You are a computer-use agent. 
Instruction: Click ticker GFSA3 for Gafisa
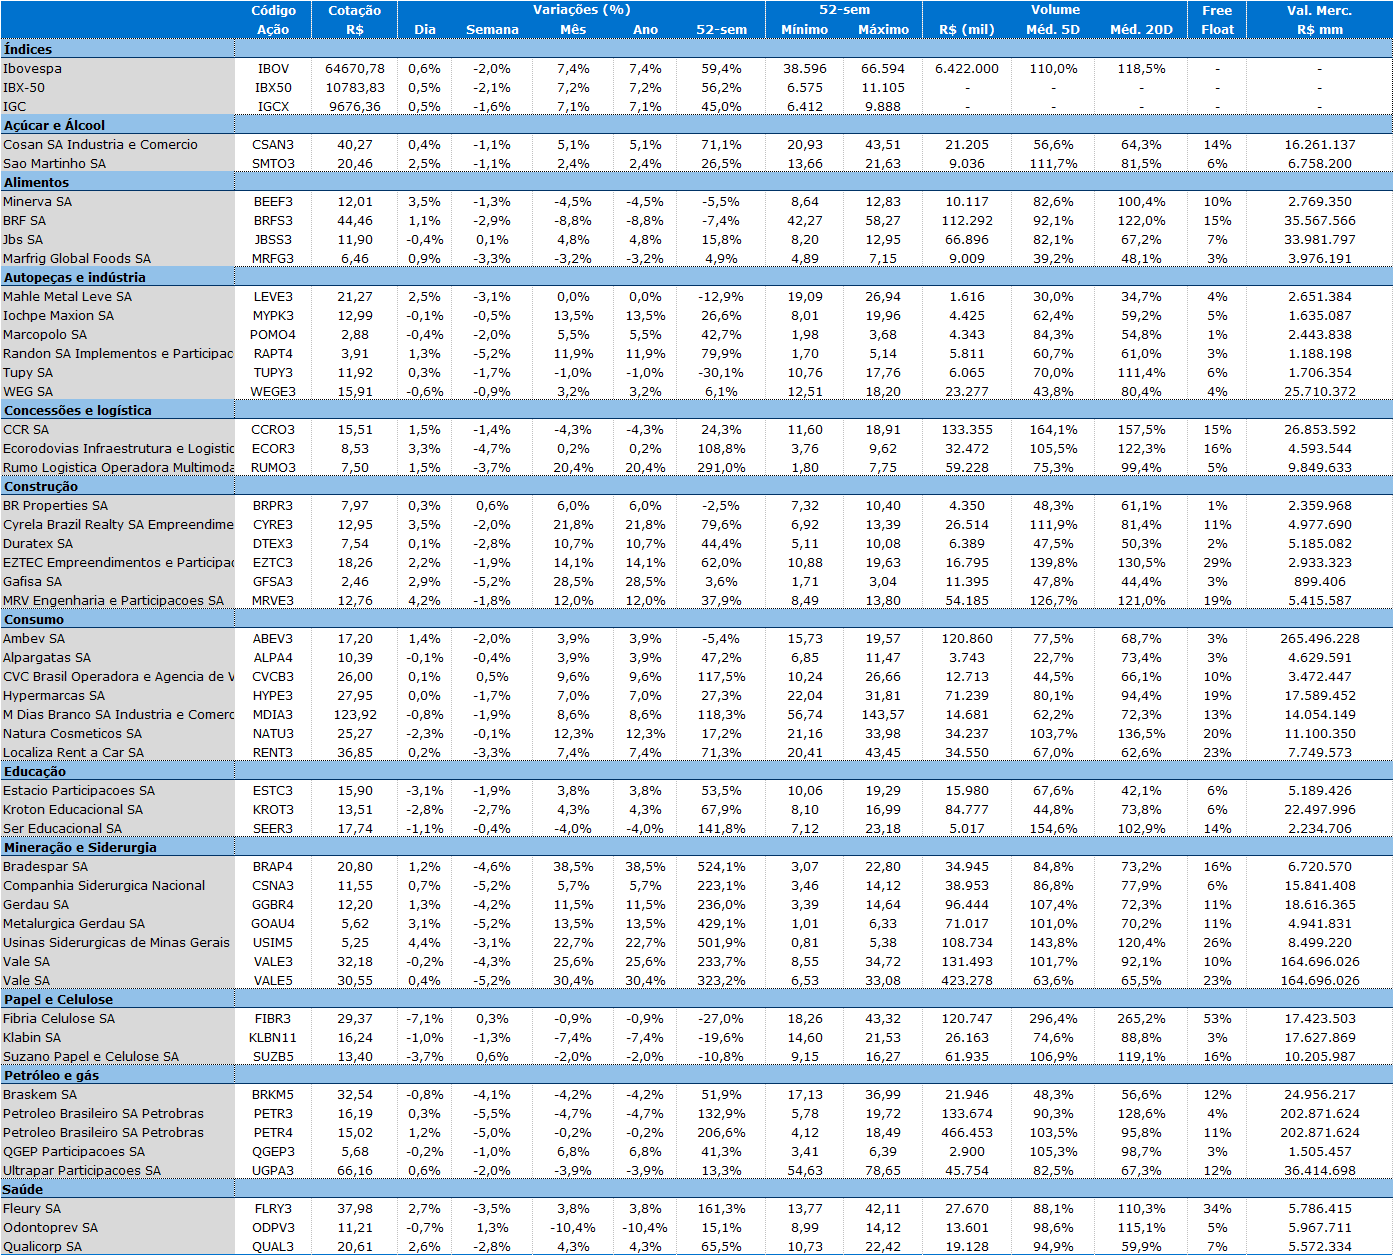click(x=273, y=582)
